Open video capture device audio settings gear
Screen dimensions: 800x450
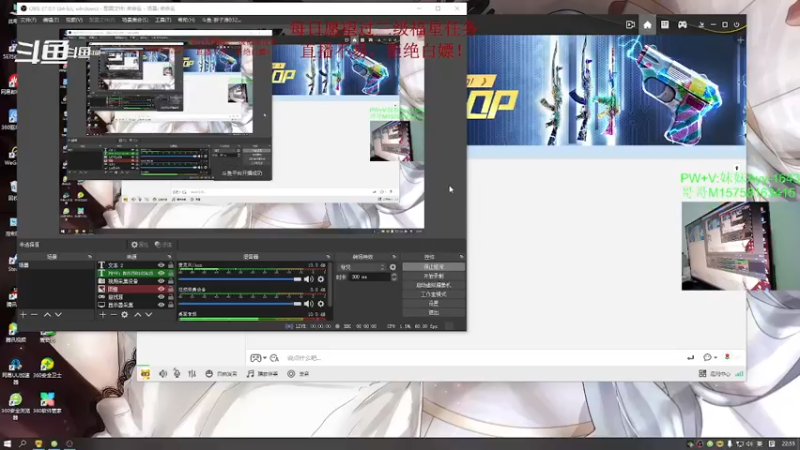pos(321,304)
